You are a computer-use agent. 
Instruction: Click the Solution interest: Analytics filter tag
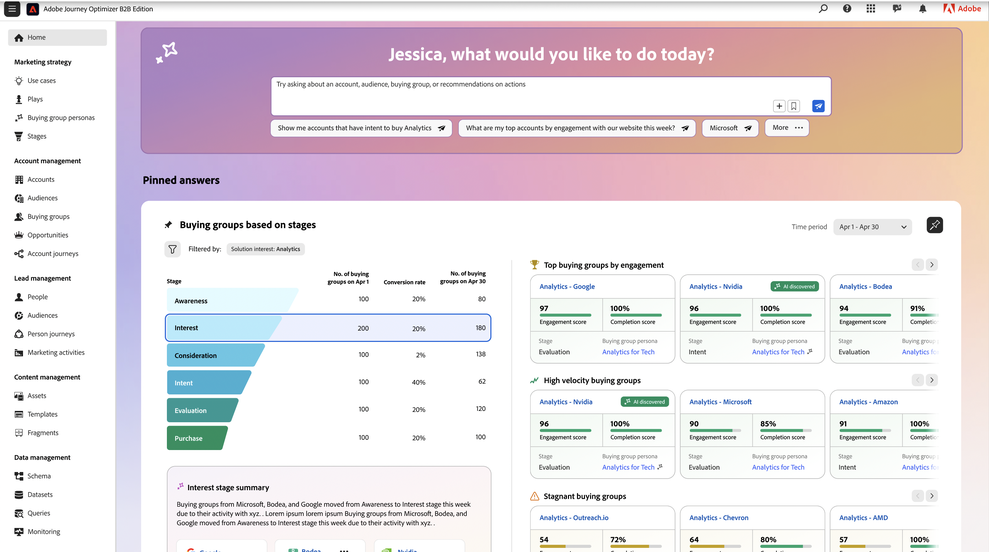266,249
